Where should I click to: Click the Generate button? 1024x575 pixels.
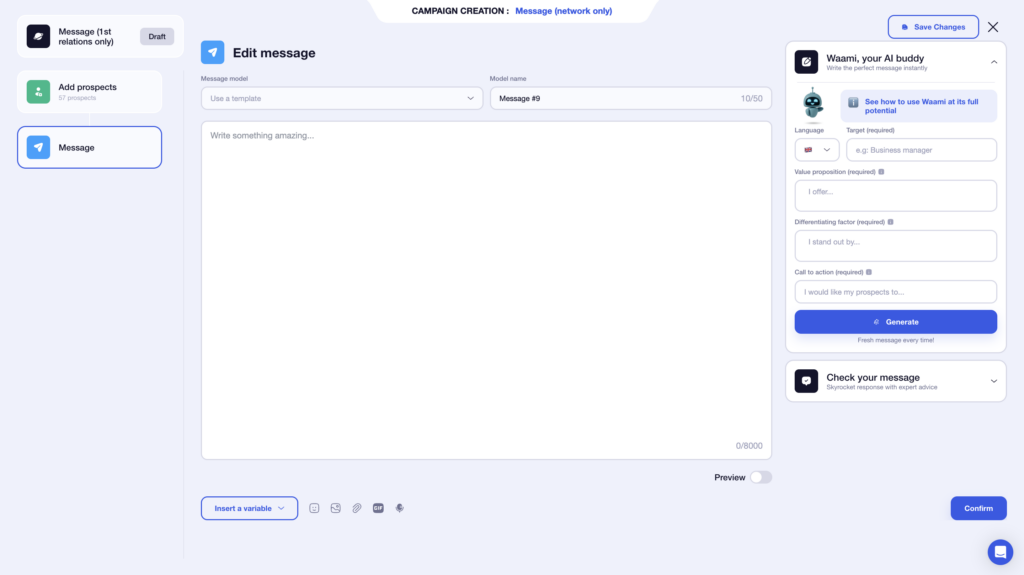point(895,322)
